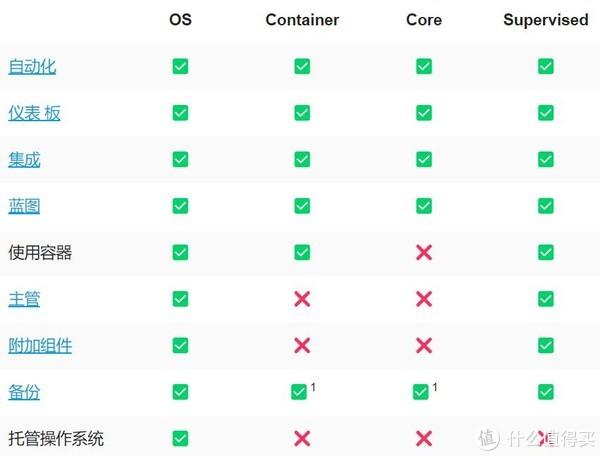
Task: Open the 主管 link
Action: [24, 299]
